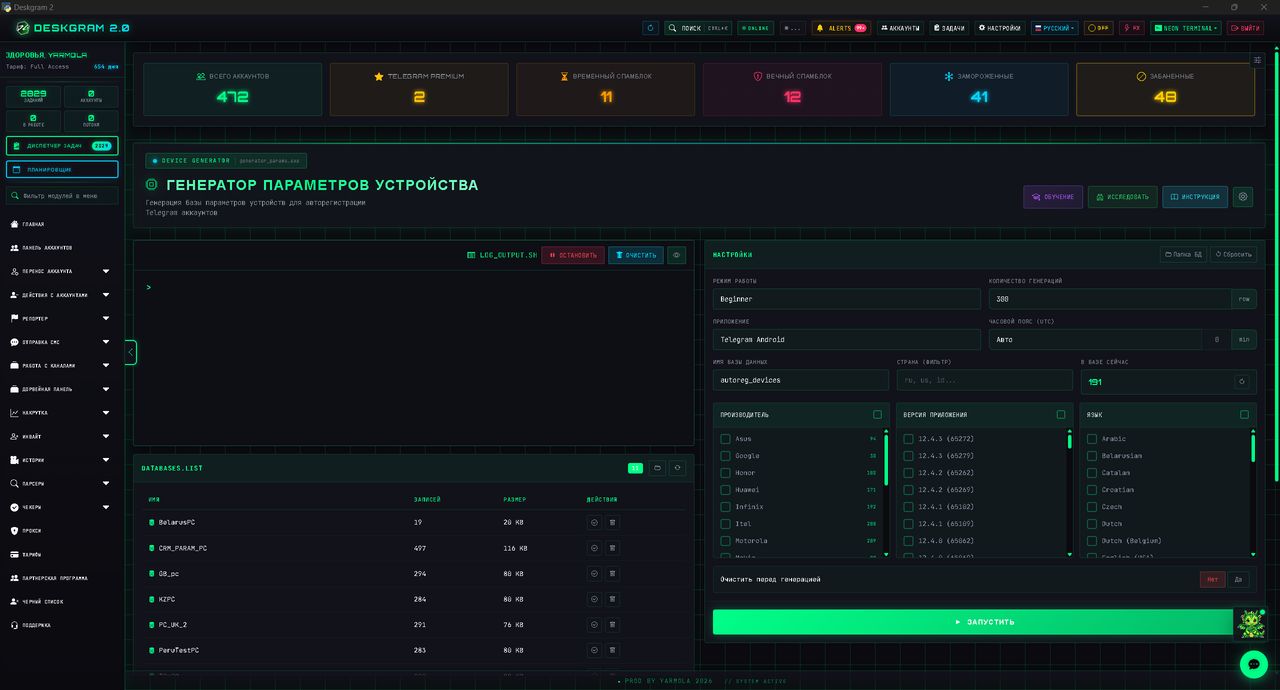
Task: Open Тарифы in the sidebar
Action: tap(62, 554)
